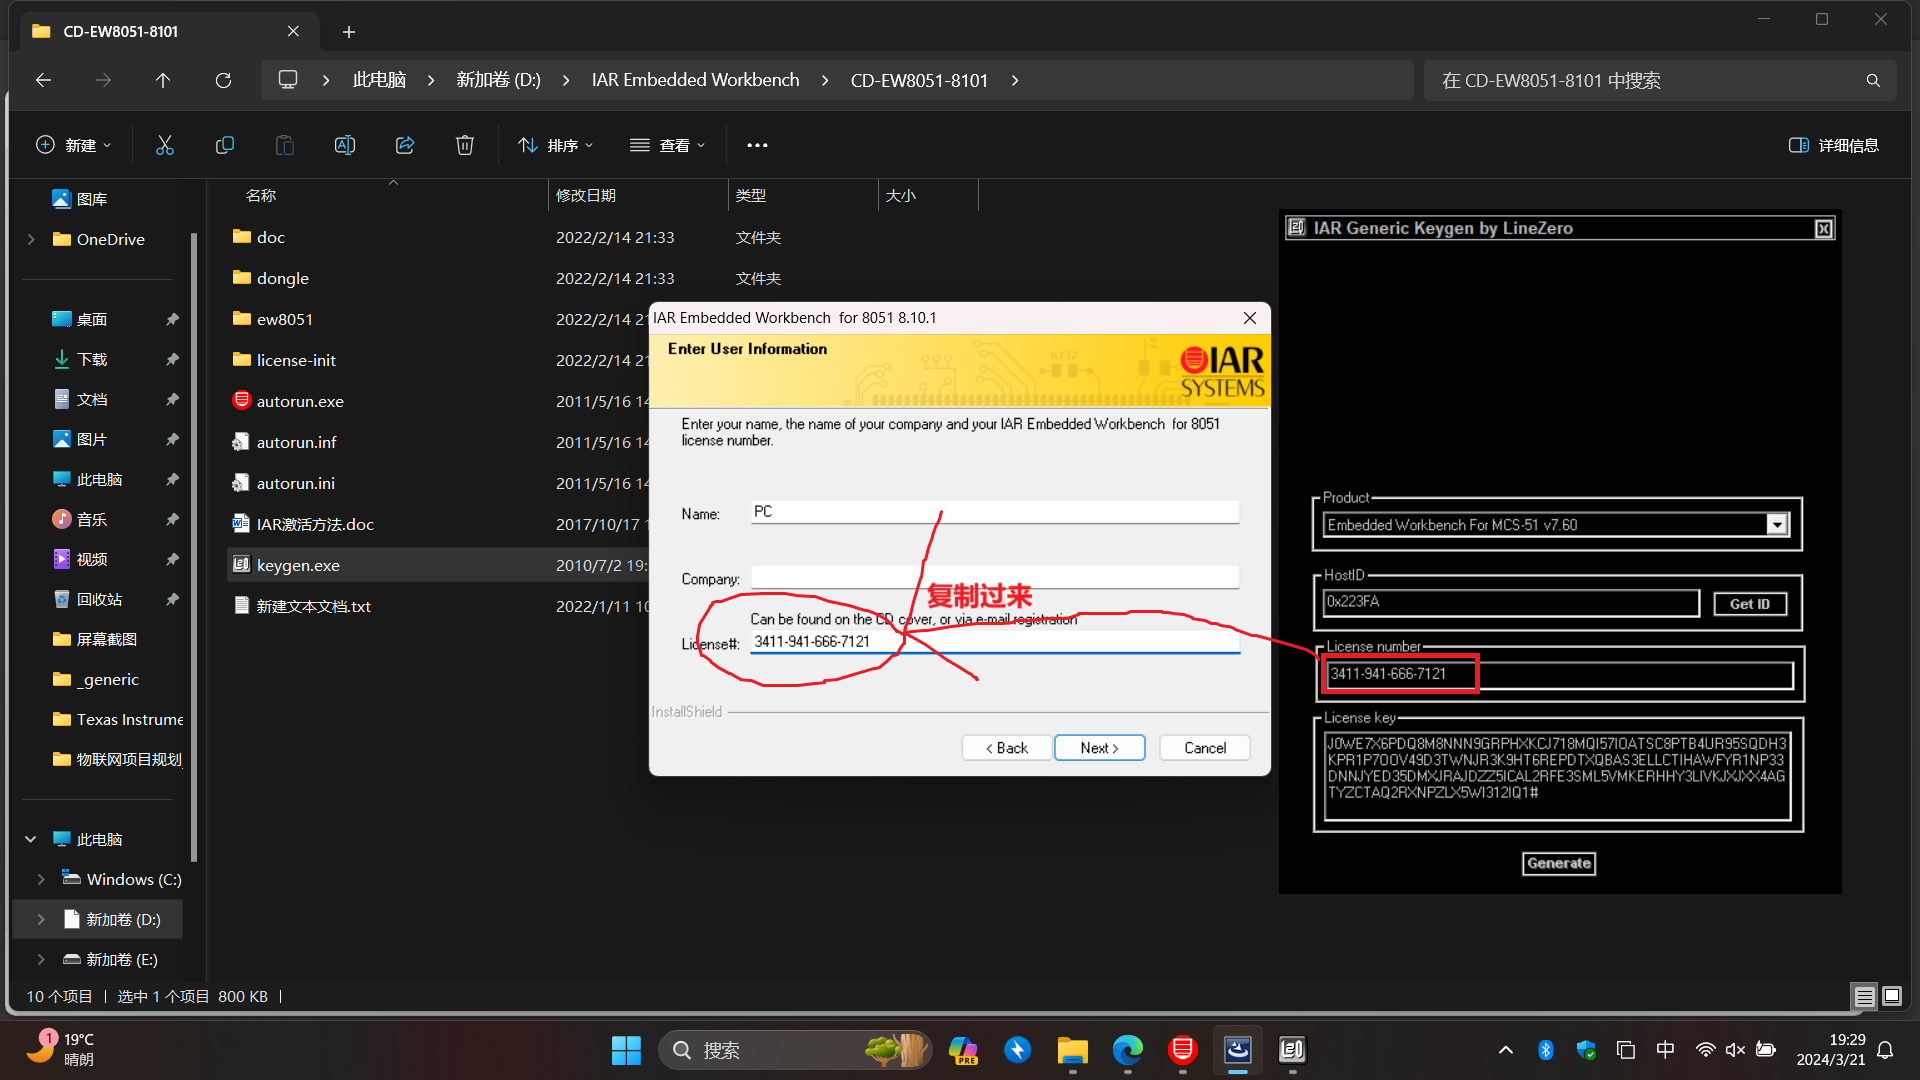Launch Microsoft Edge from the taskbar

tap(1127, 1051)
